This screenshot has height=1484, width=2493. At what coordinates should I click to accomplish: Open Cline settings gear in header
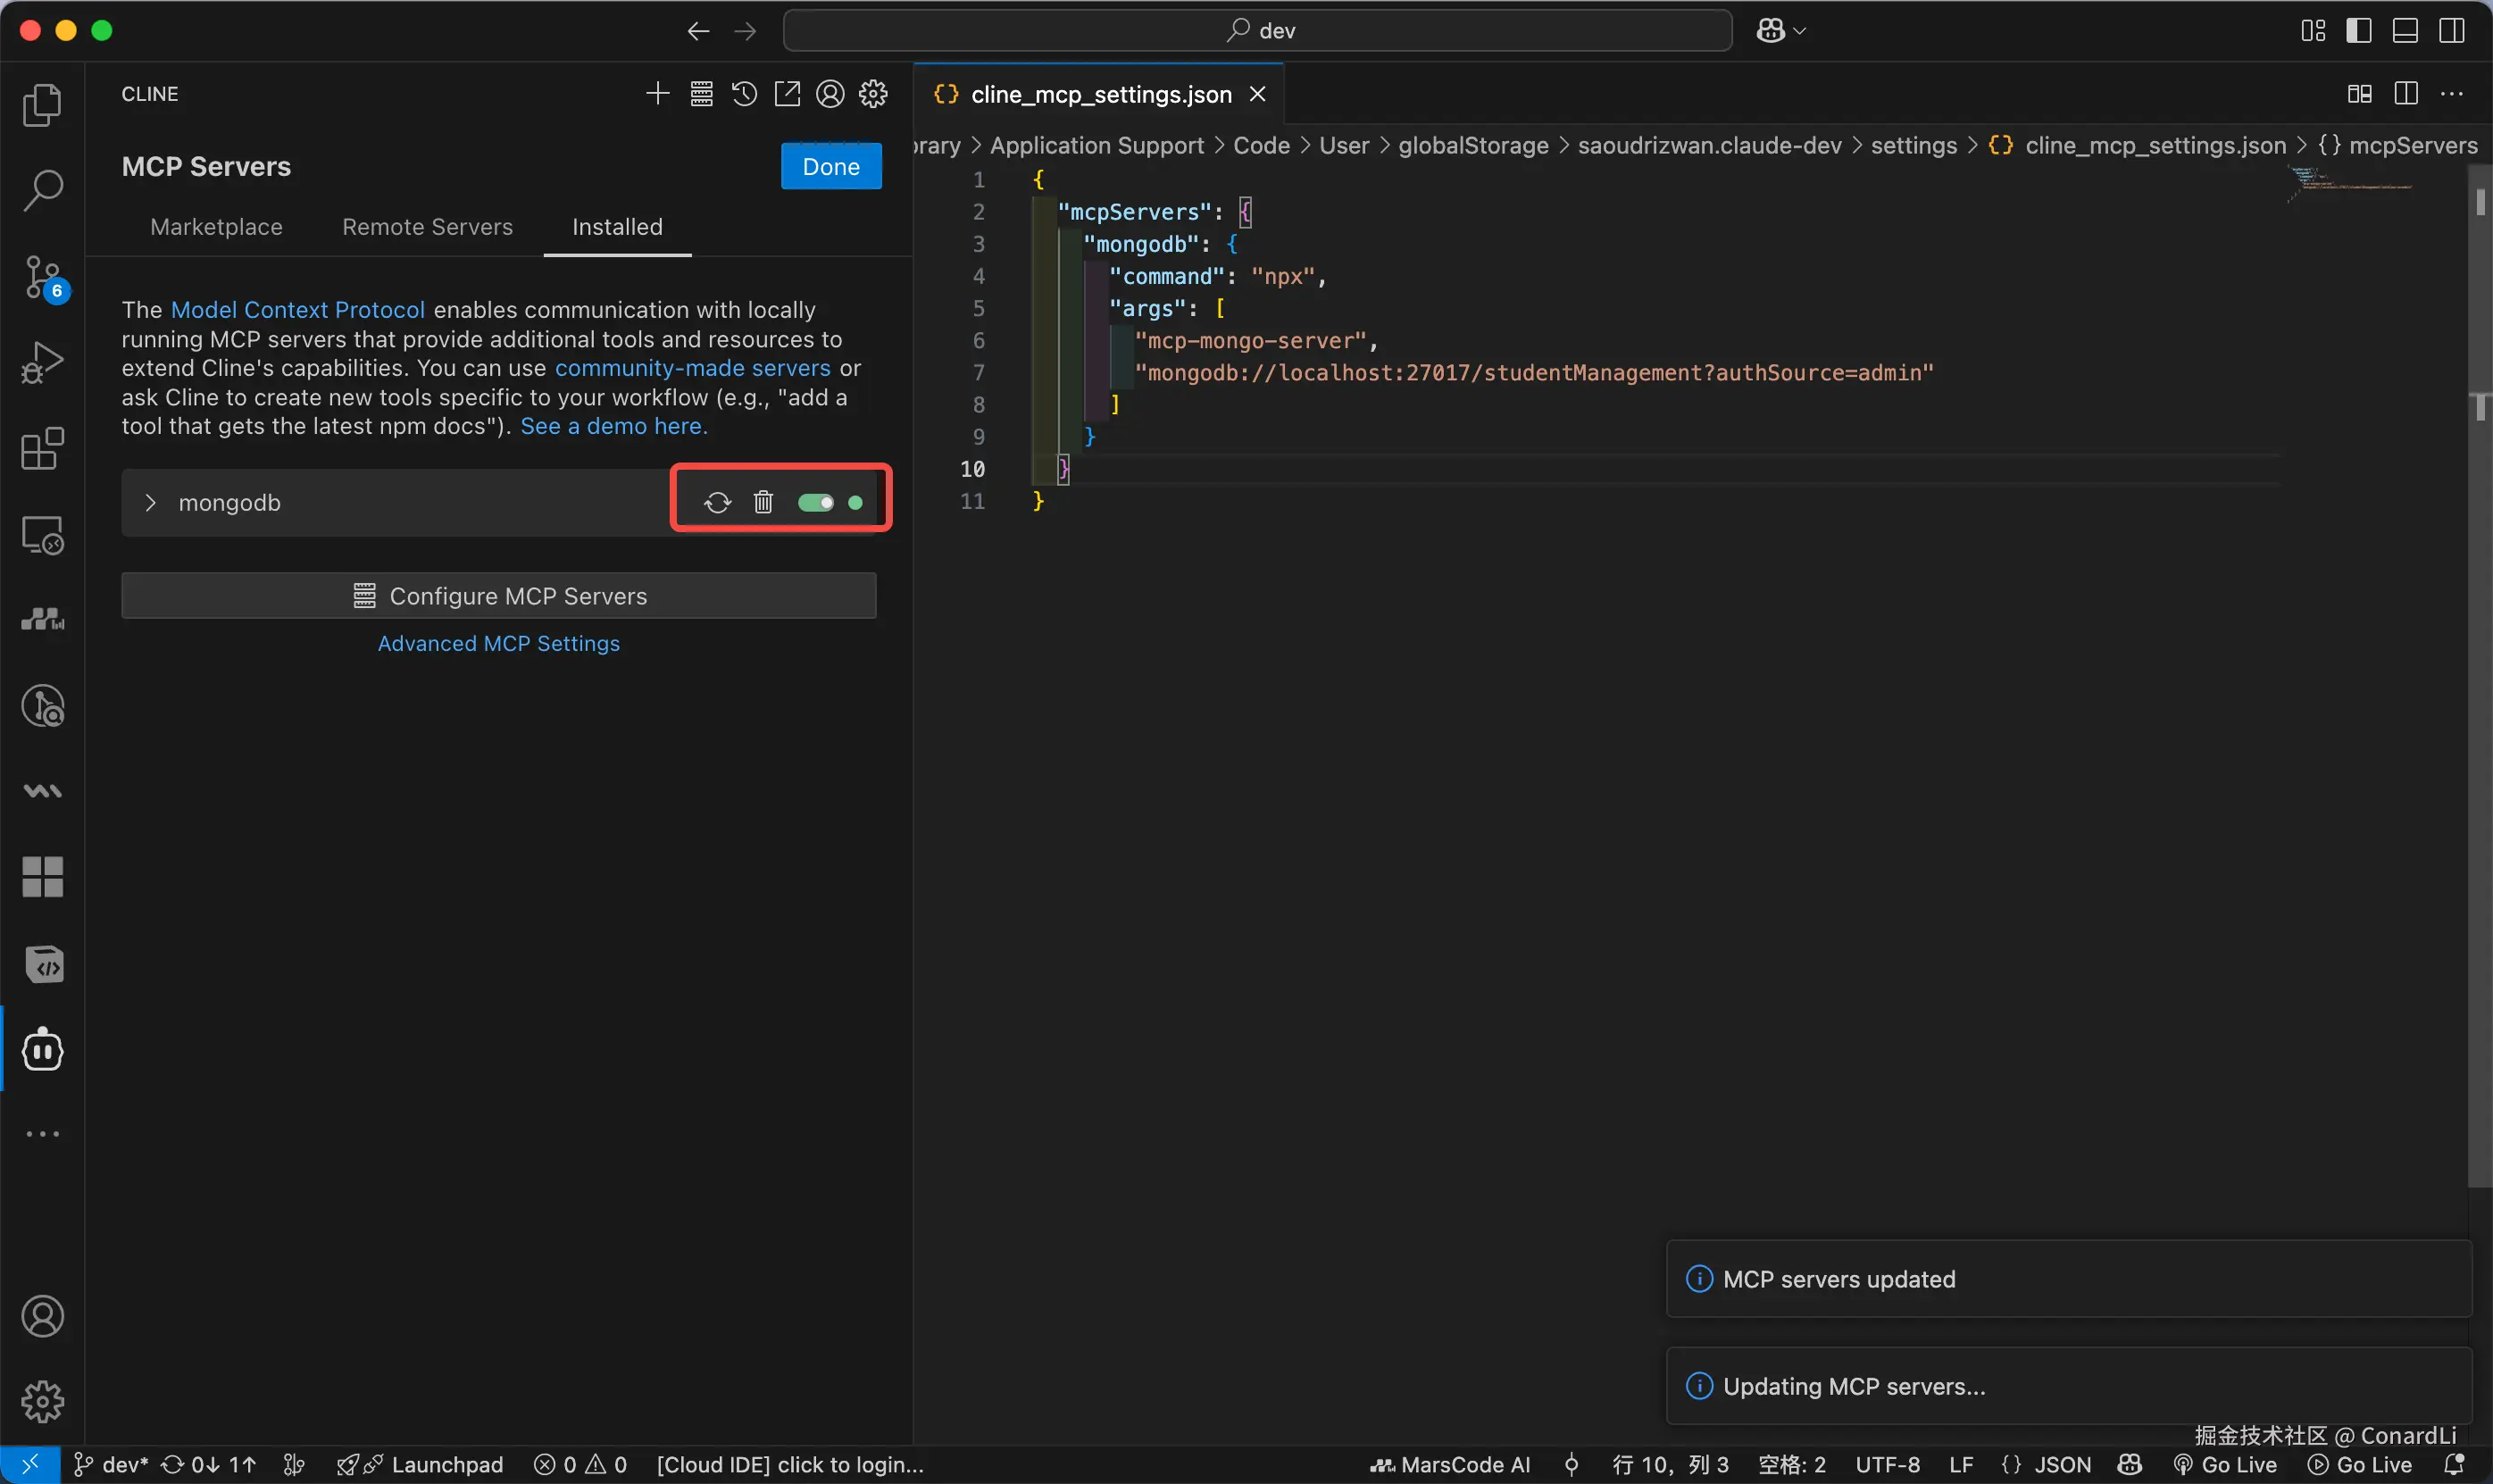(873, 94)
